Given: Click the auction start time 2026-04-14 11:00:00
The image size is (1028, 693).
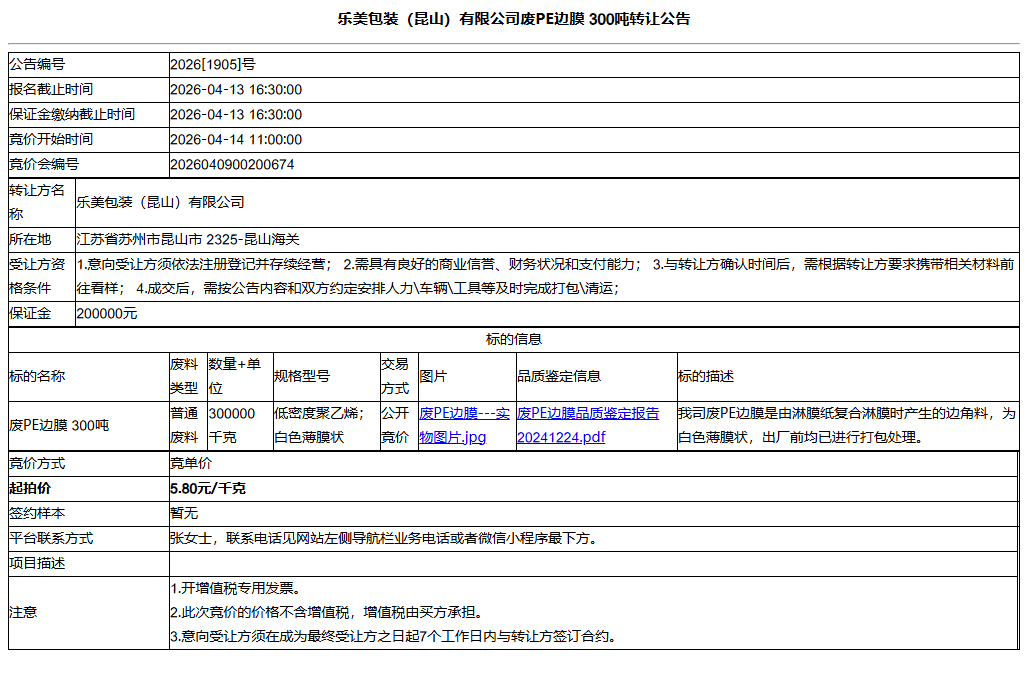Looking at the screenshot, I should (x=236, y=140).
